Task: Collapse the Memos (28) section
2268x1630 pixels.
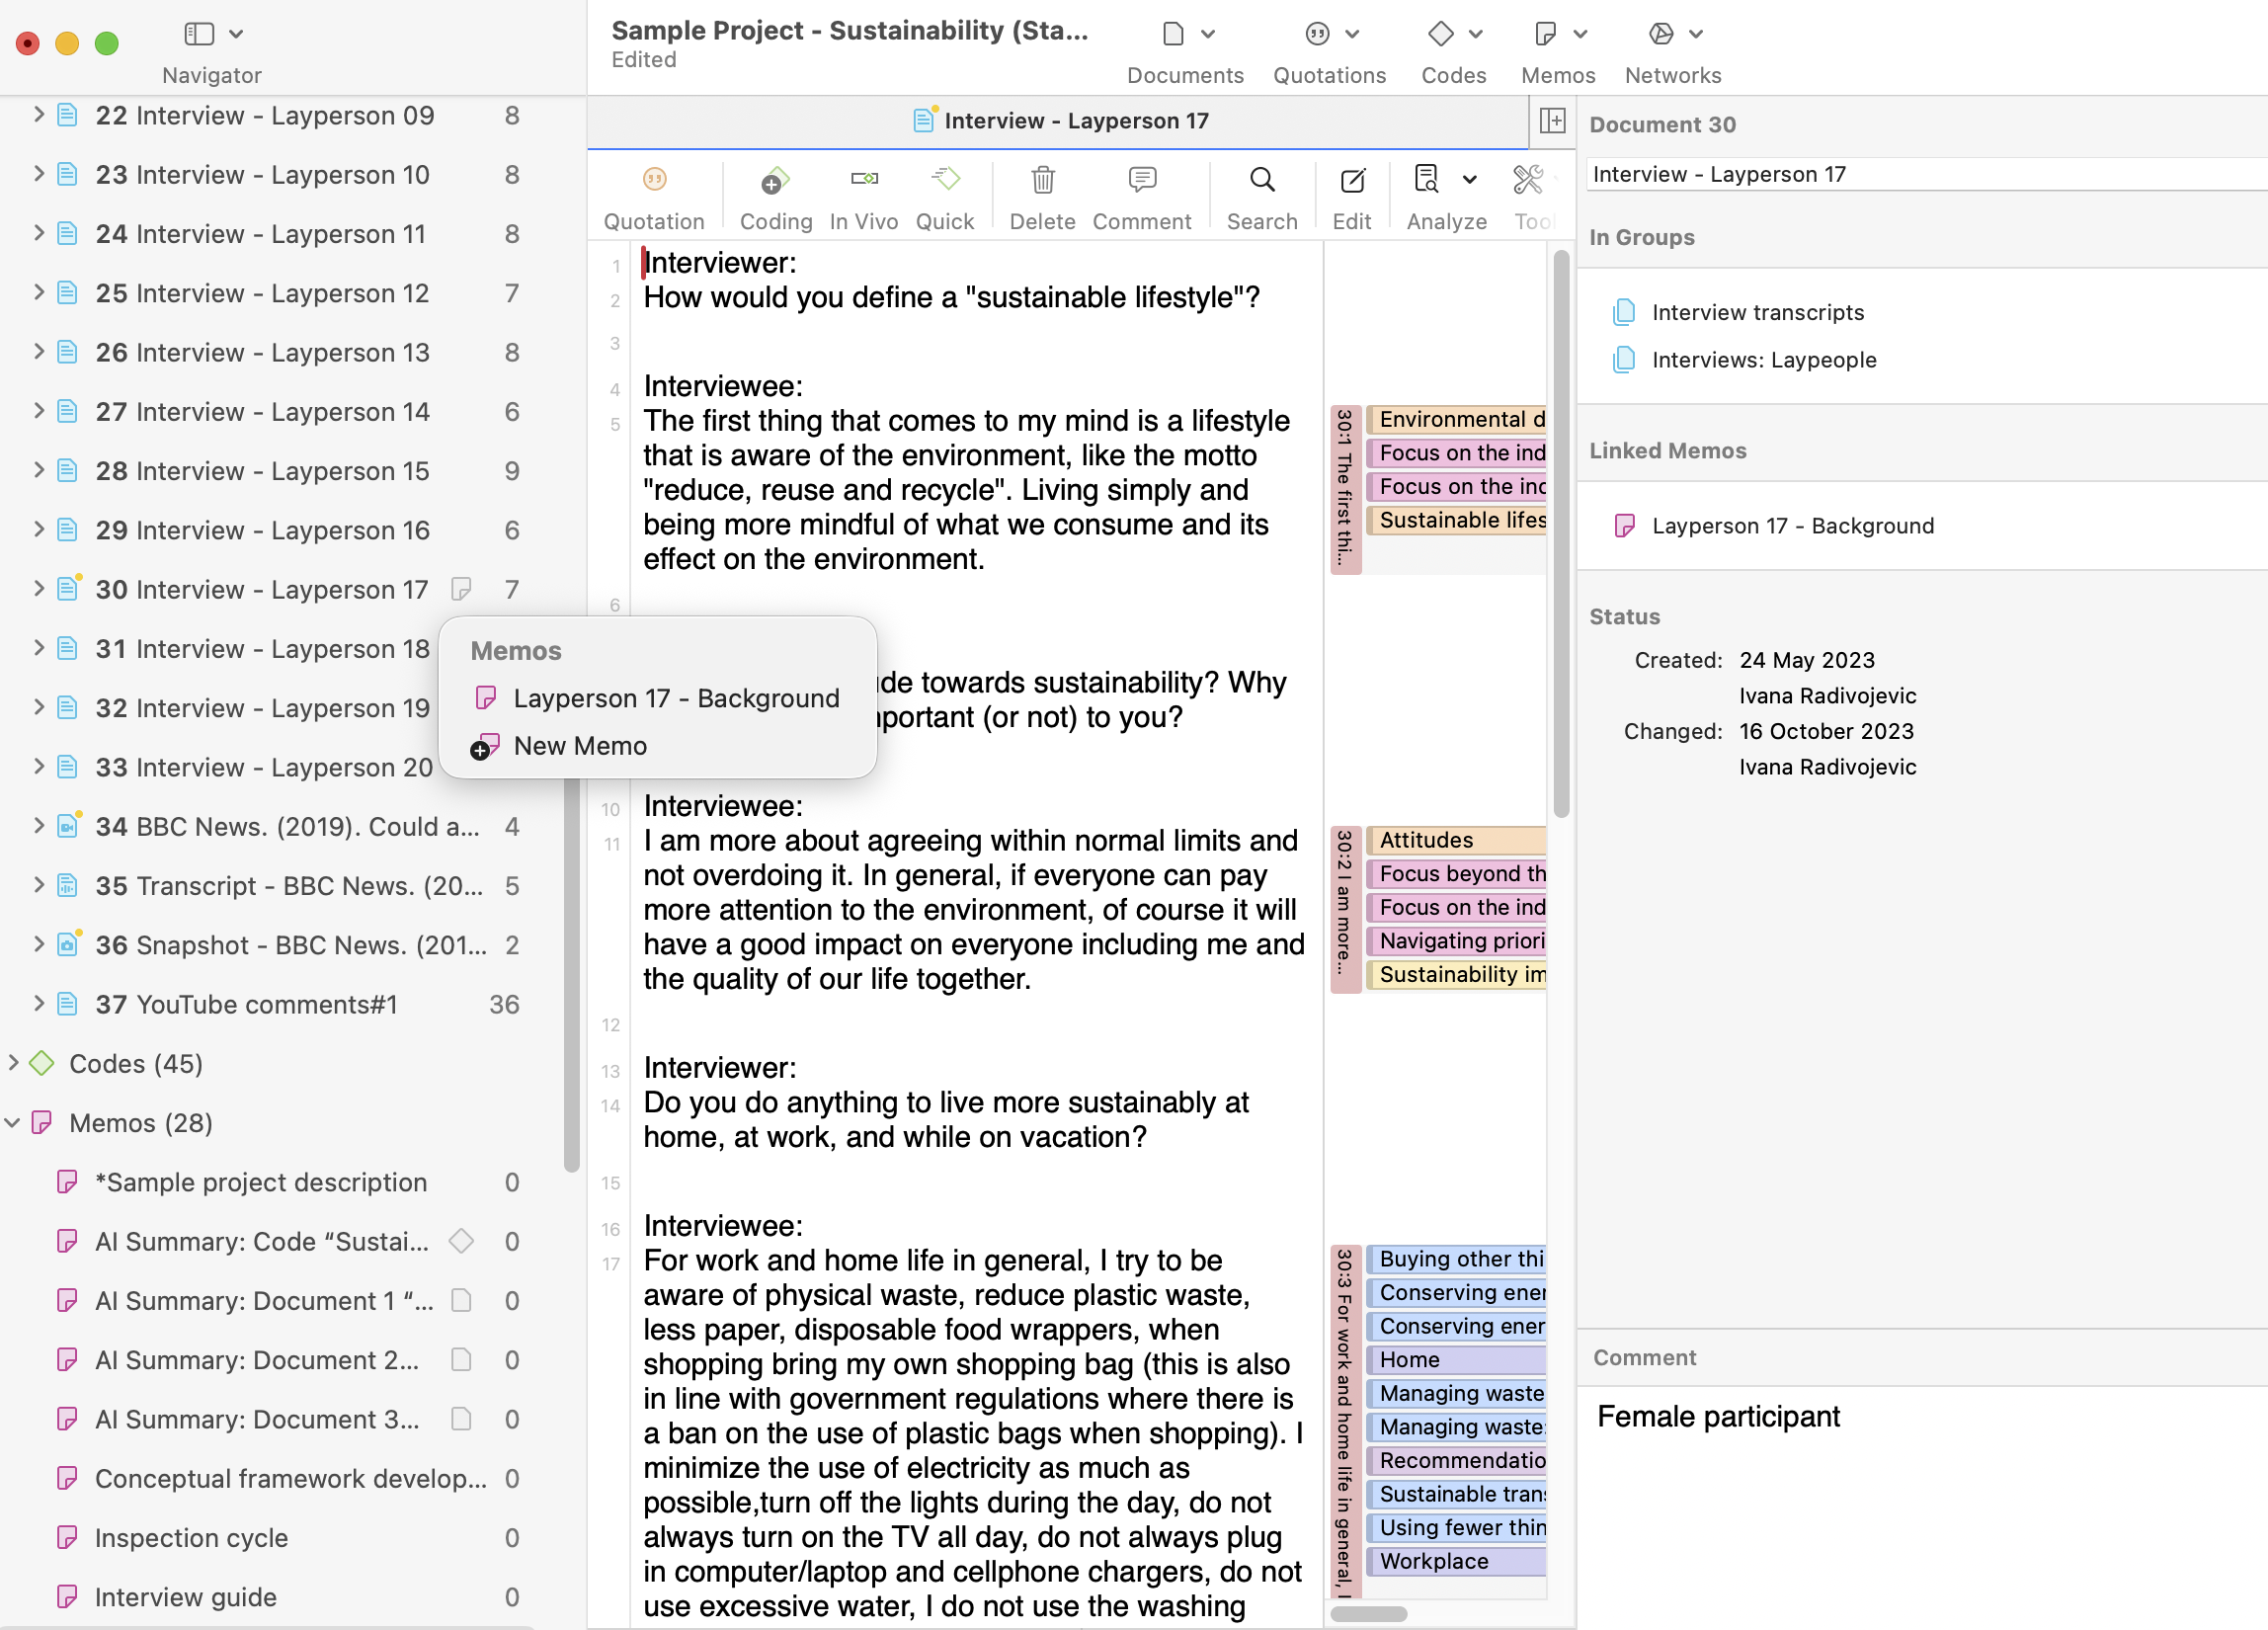Action: [x=12, y=1123]
